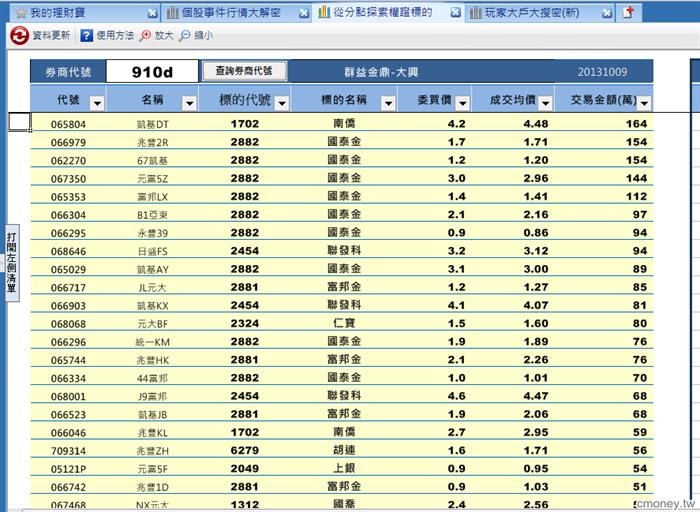Open the 名稱 column filter dropdown
Viewport: 700px width, 512px height.
(189, 104)
